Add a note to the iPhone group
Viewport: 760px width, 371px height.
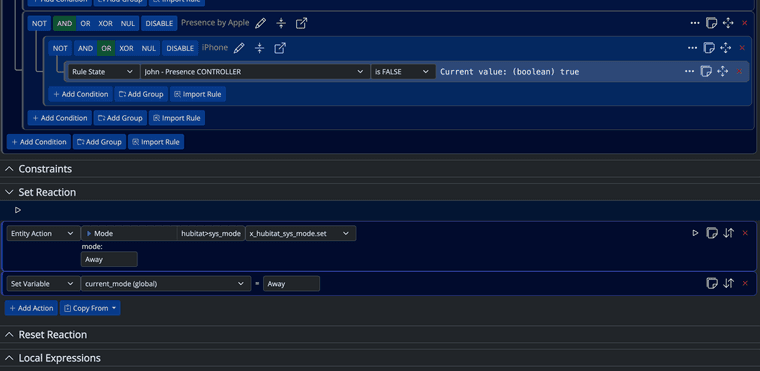709,48
